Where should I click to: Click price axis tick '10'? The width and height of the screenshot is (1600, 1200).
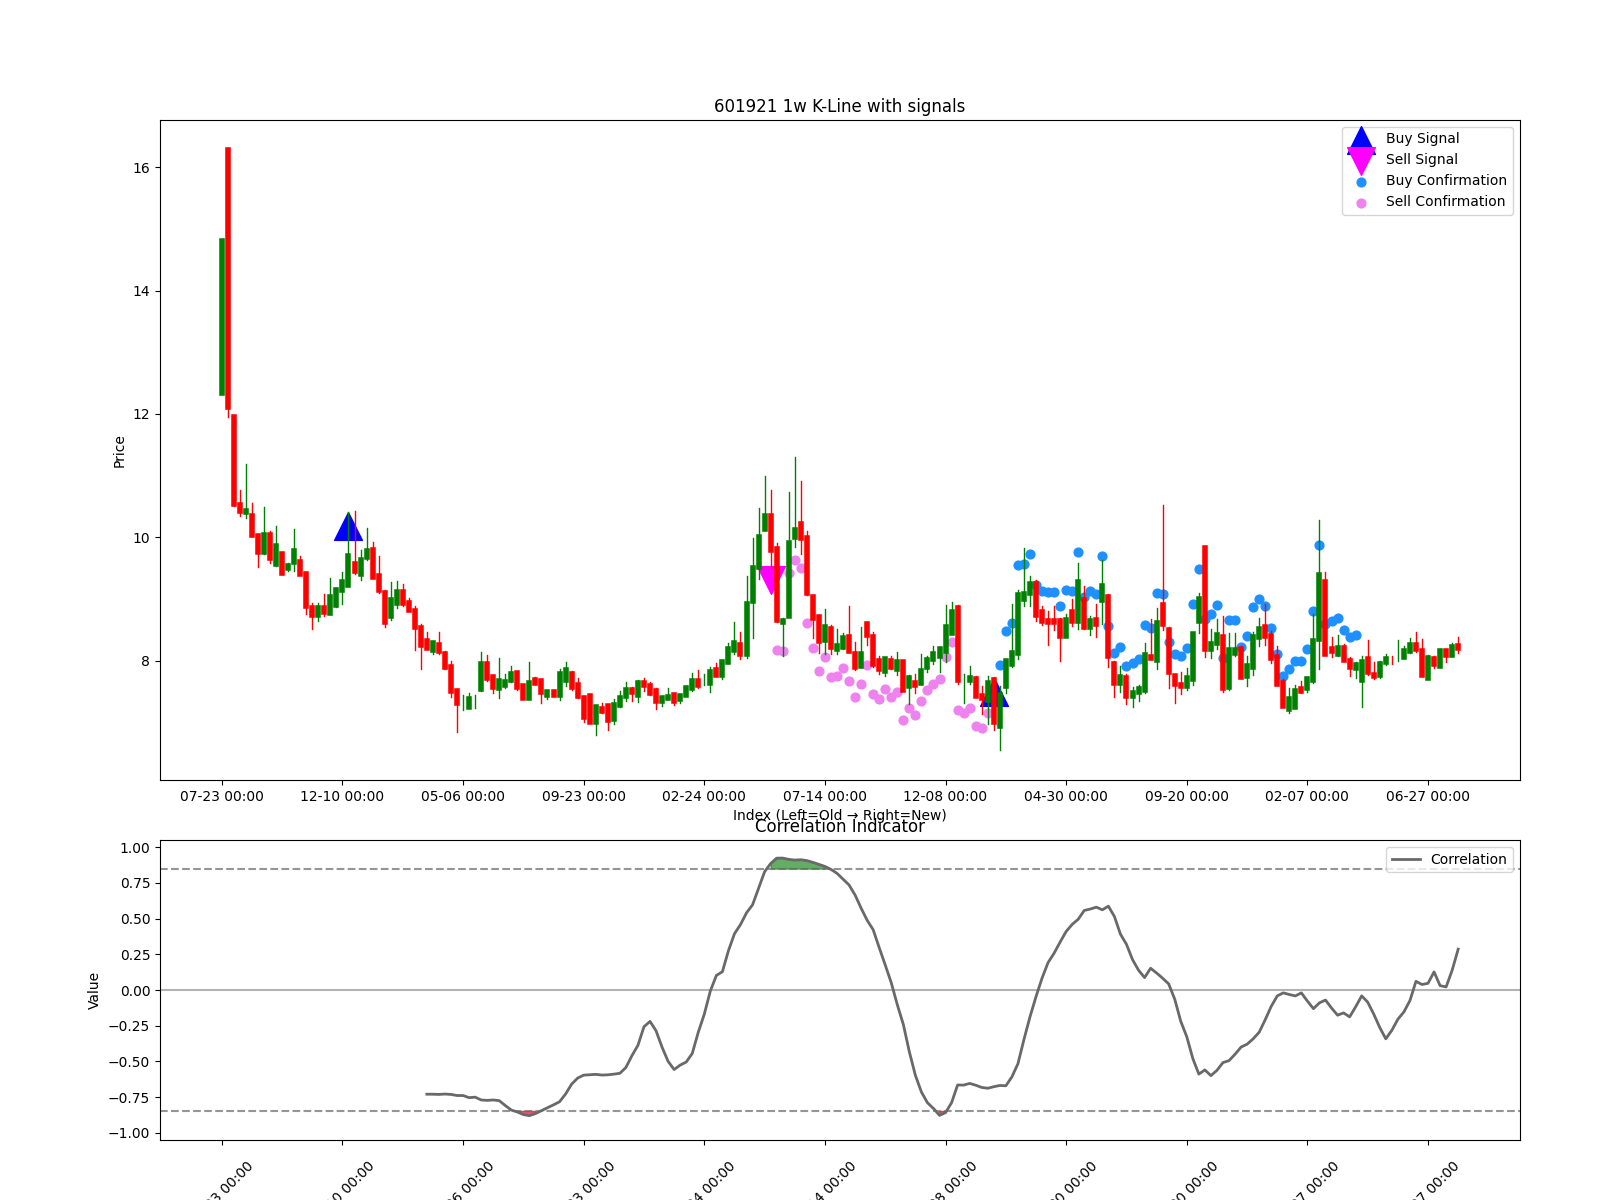coord(141,538)
